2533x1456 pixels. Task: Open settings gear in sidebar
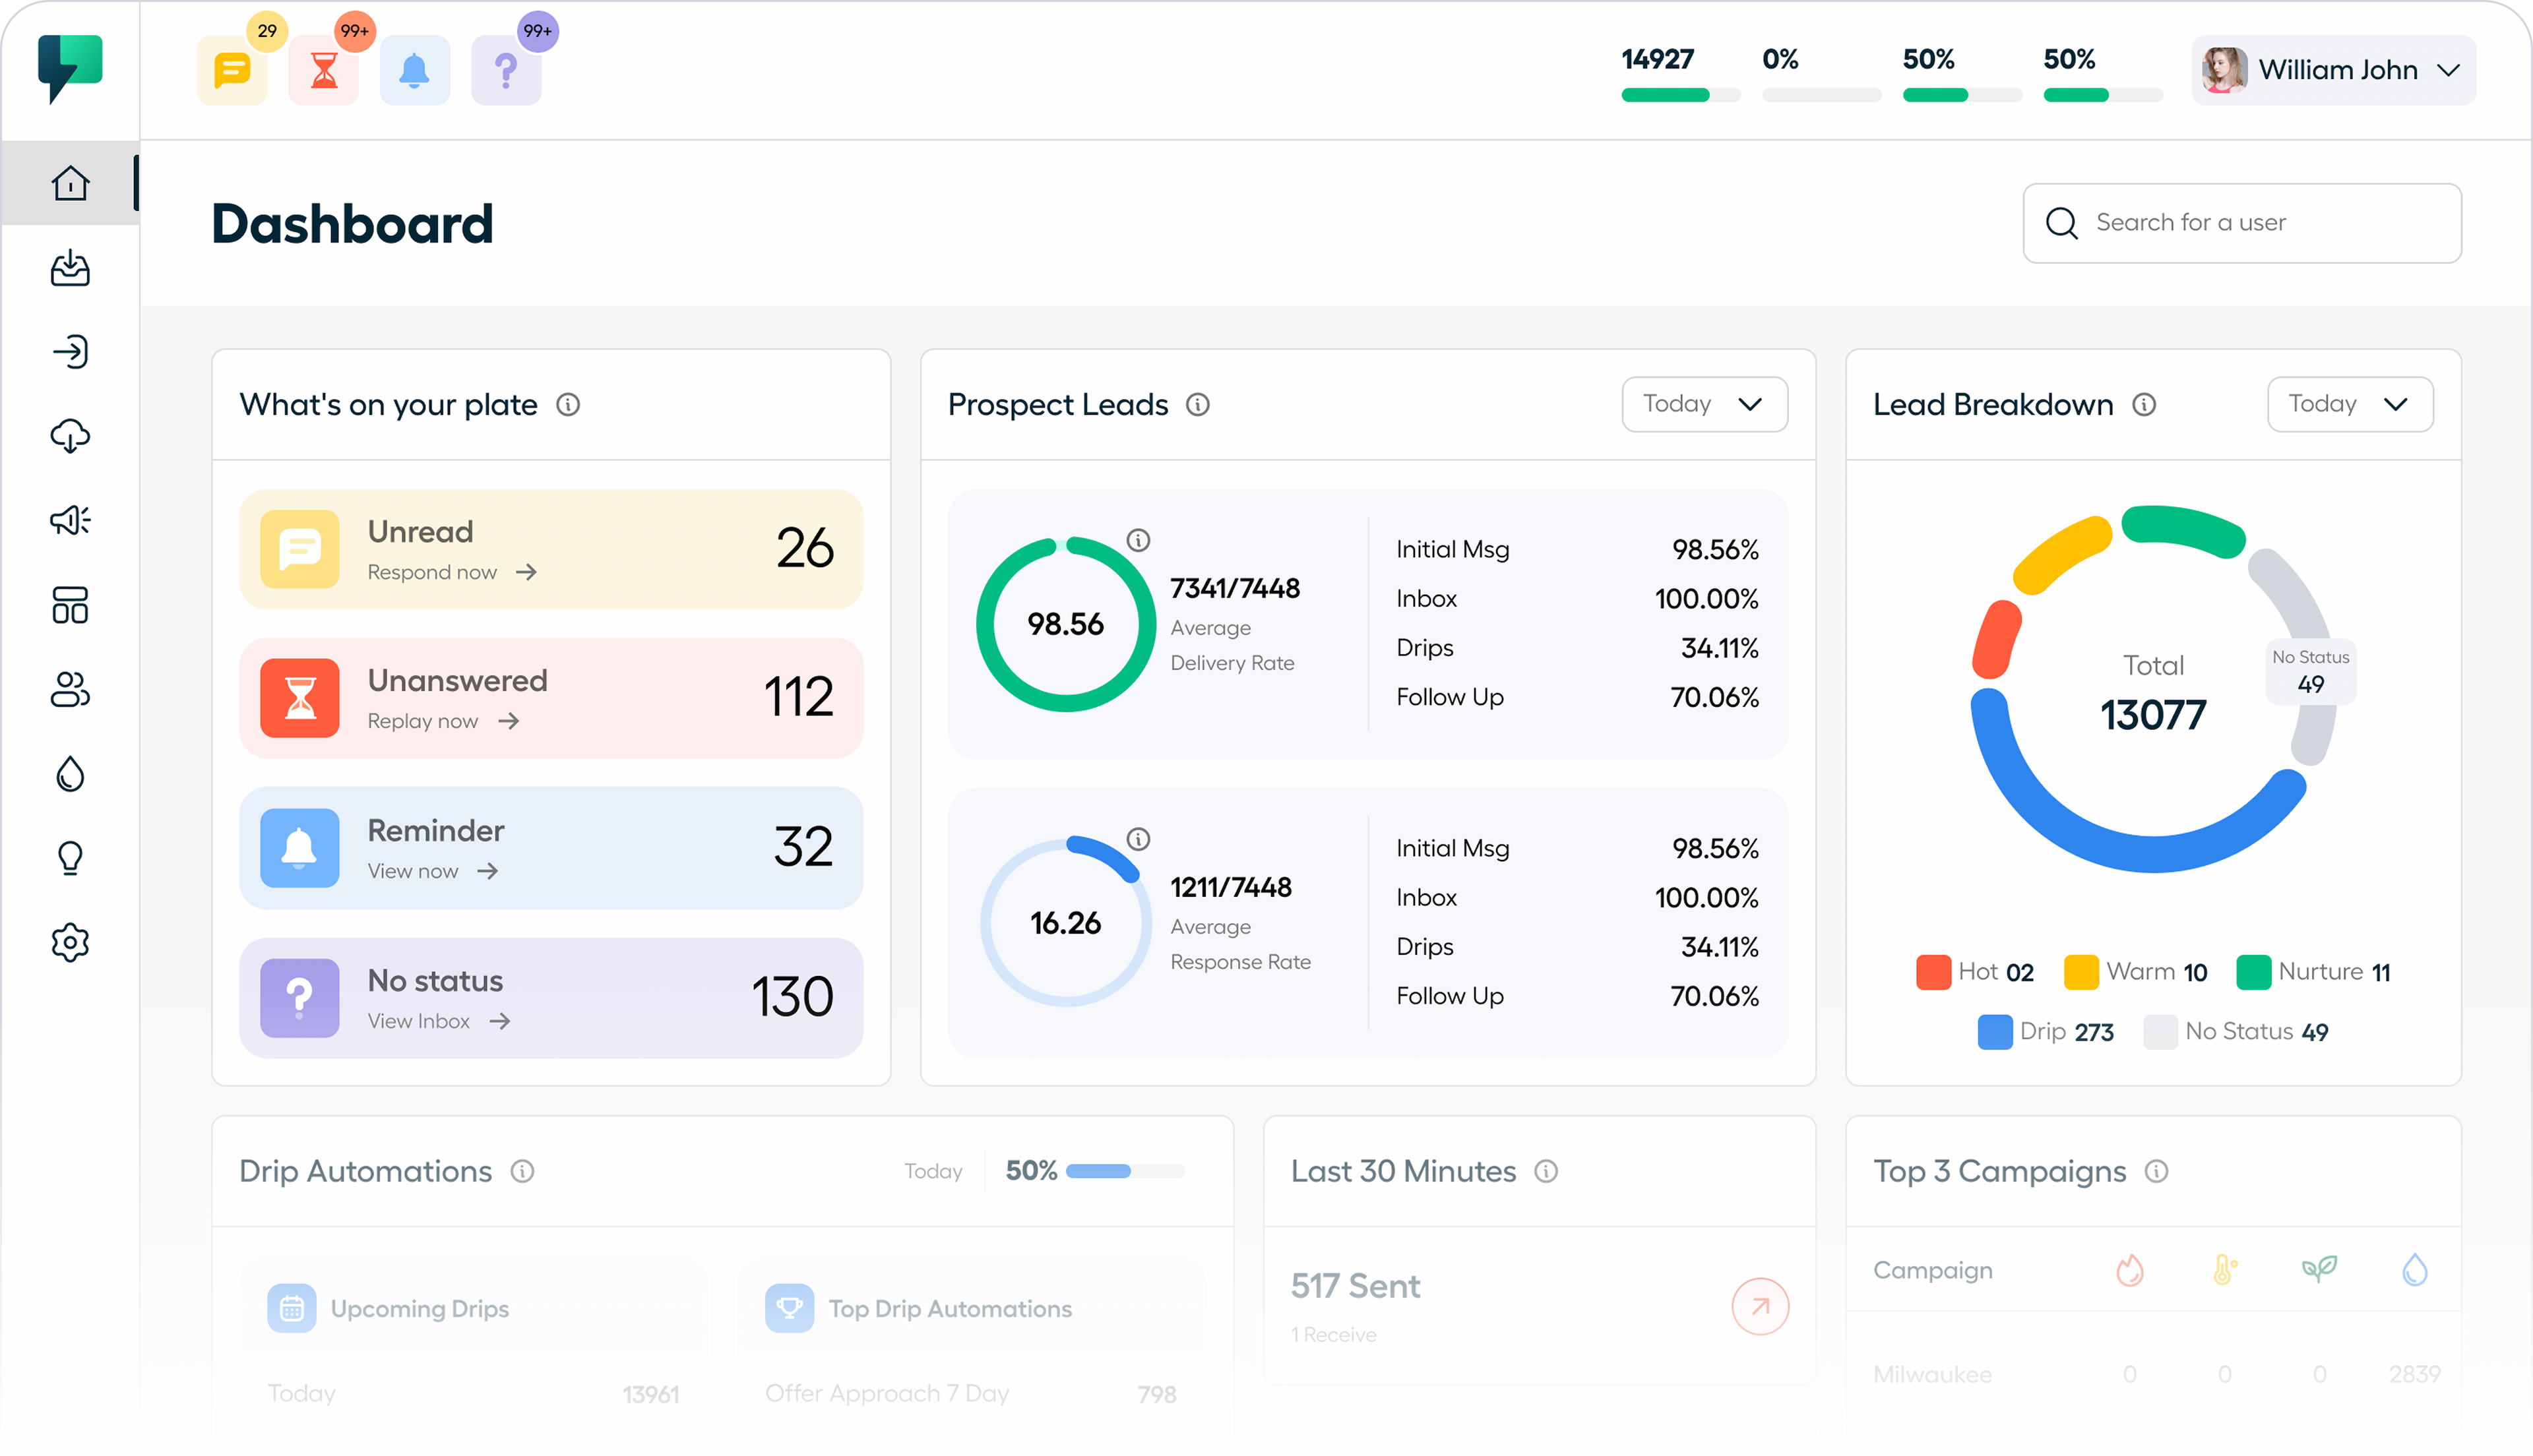click(x=70, y=942)
